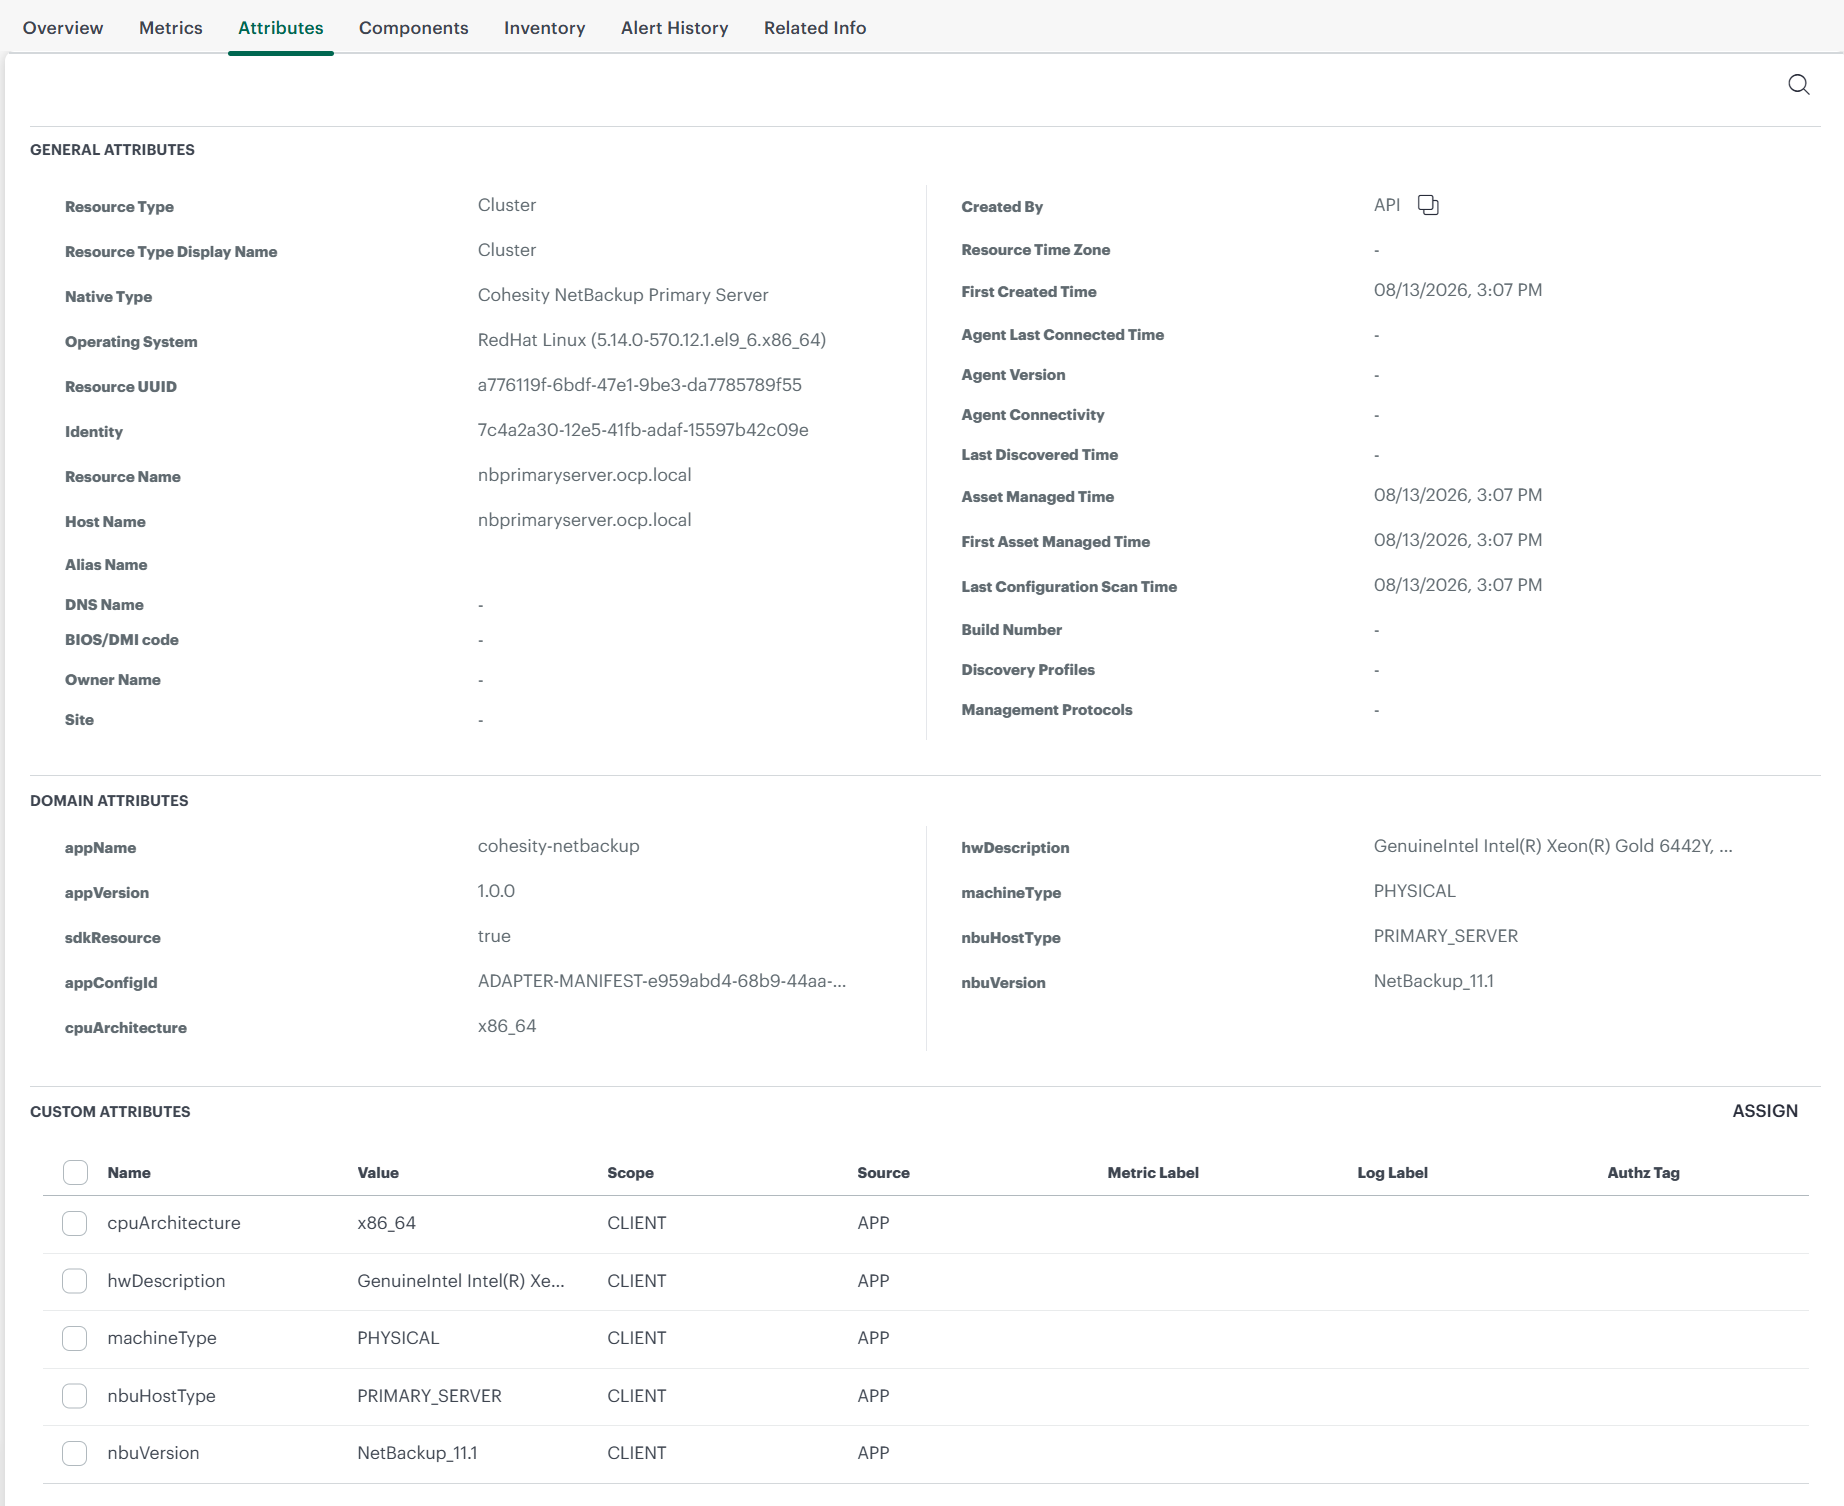Click the Name column header
Screen dimensions: 1844x1506
tap(129, 1173)
